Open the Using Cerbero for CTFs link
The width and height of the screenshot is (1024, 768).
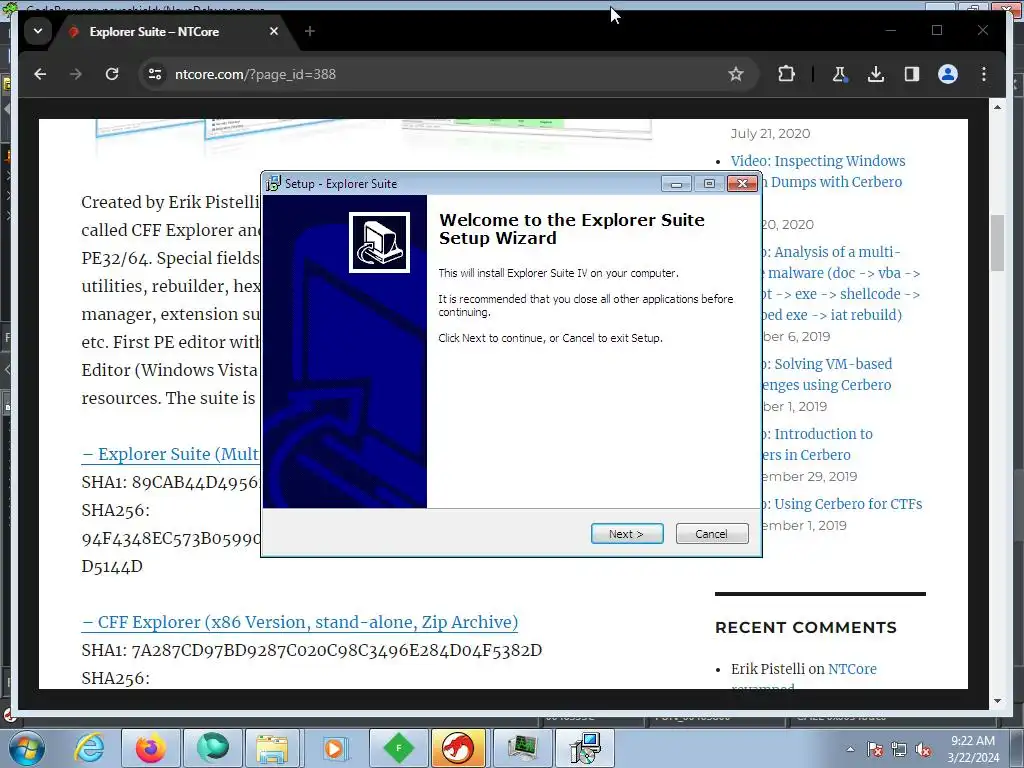point(842,504)
